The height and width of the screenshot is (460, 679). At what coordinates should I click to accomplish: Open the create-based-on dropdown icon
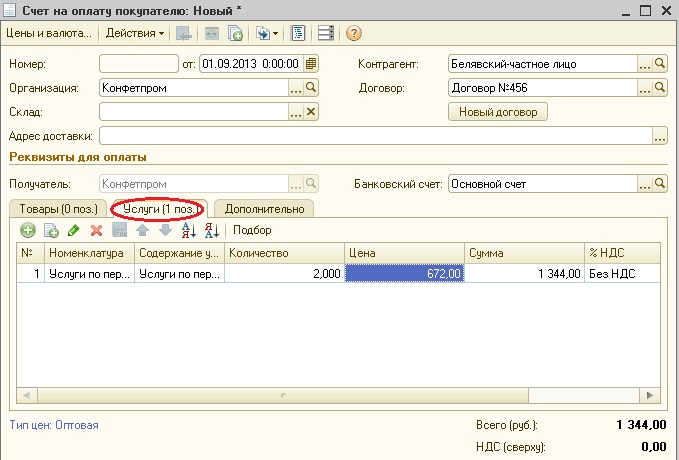tap(267, 33)
